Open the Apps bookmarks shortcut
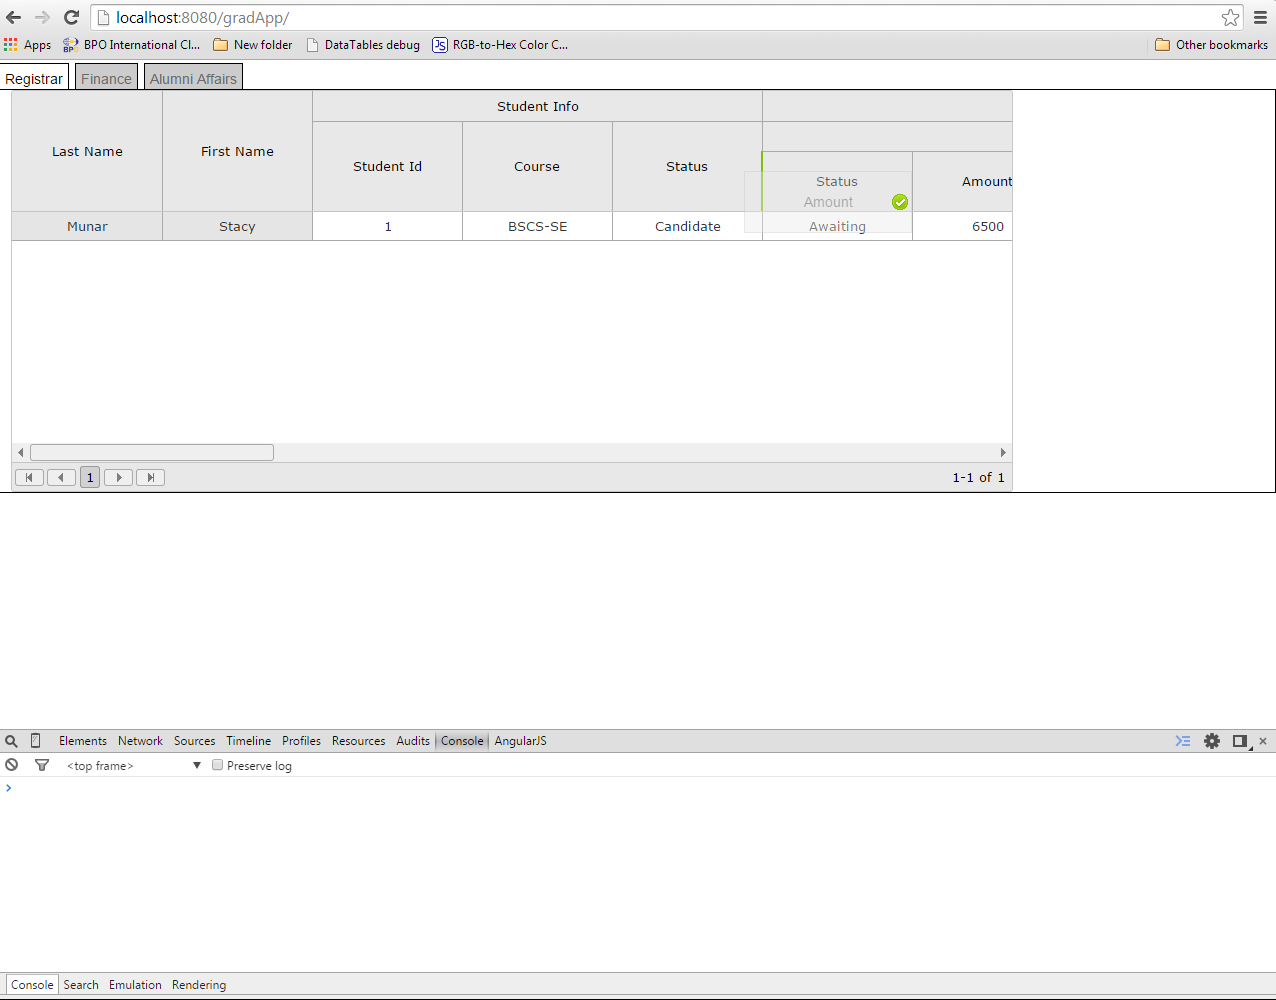 27,45
